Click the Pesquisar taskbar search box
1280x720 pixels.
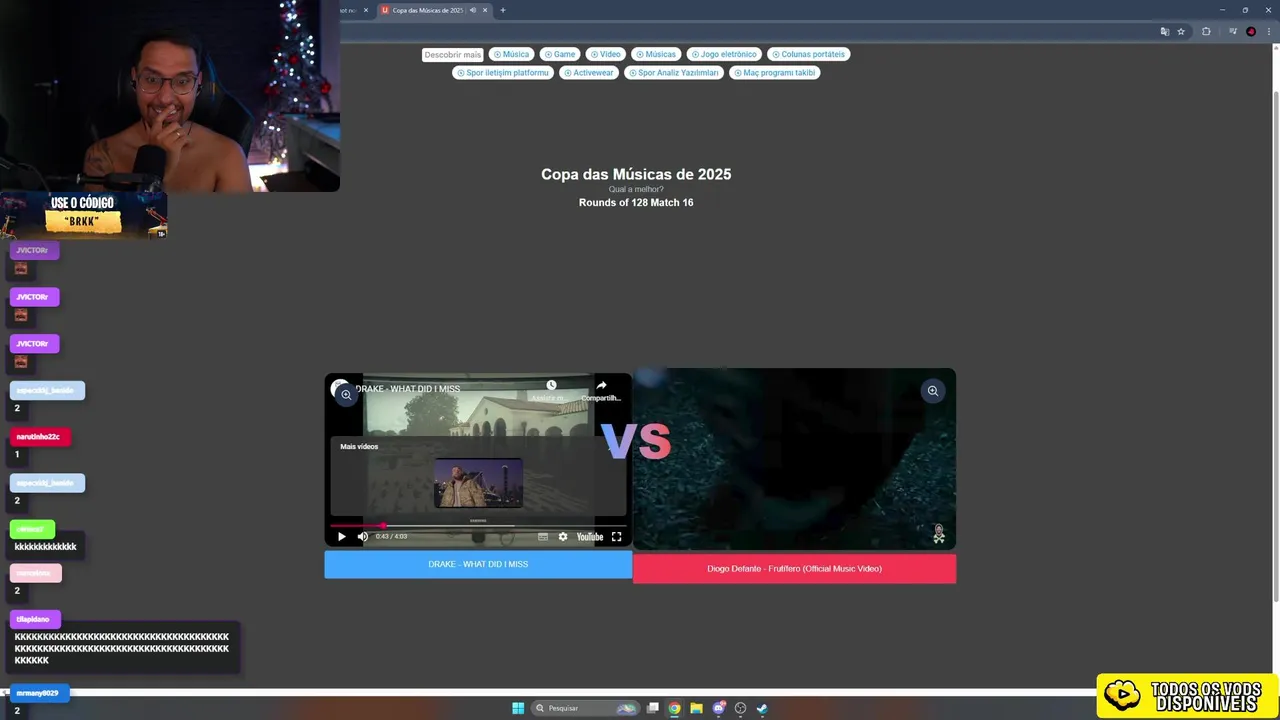[x=586, y=708]
